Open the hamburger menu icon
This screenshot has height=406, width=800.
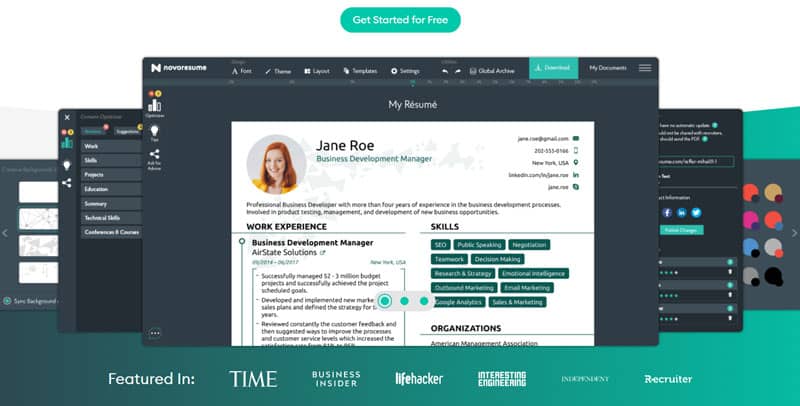[645, 68]
